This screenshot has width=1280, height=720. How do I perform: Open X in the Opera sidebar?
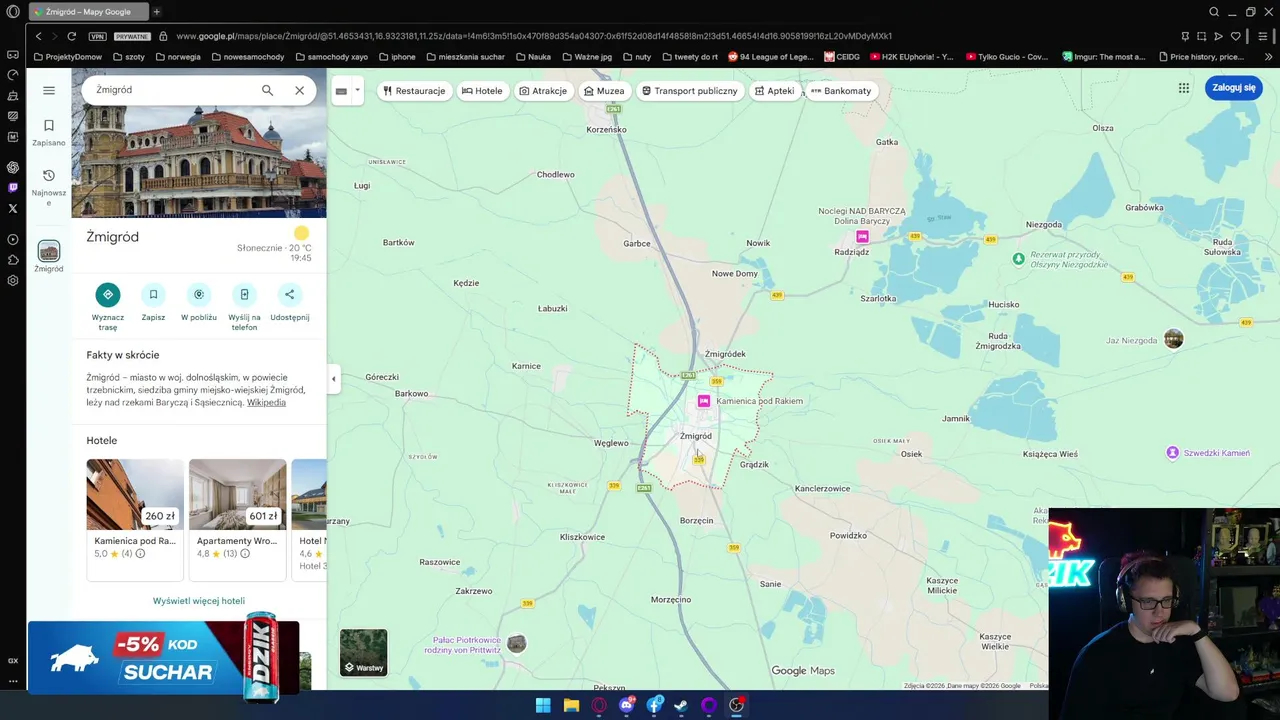point(13,208)
